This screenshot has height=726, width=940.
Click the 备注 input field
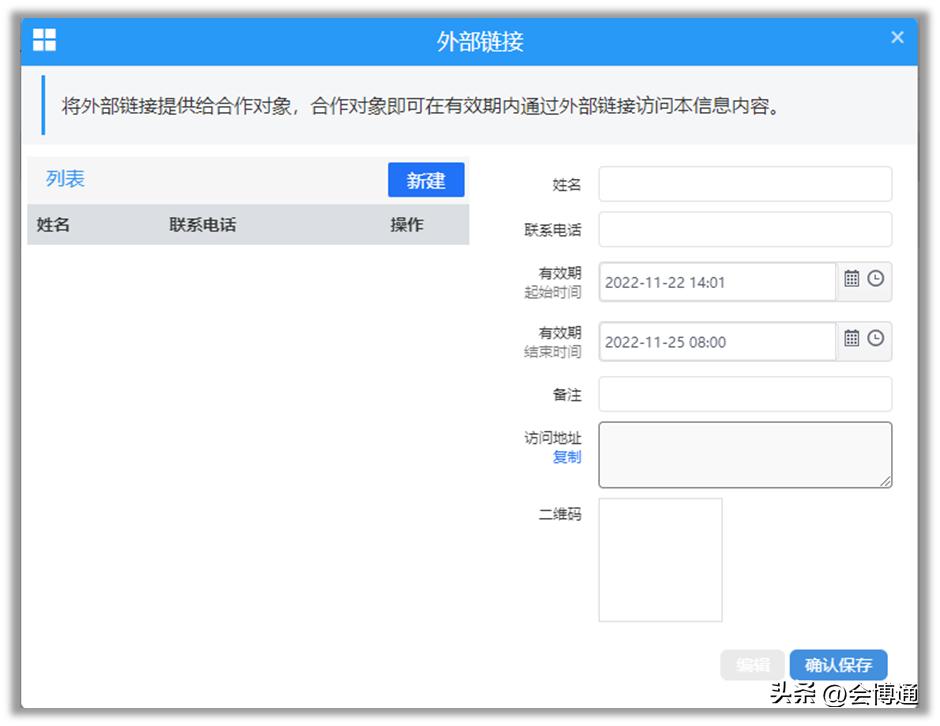click(744, 394)
